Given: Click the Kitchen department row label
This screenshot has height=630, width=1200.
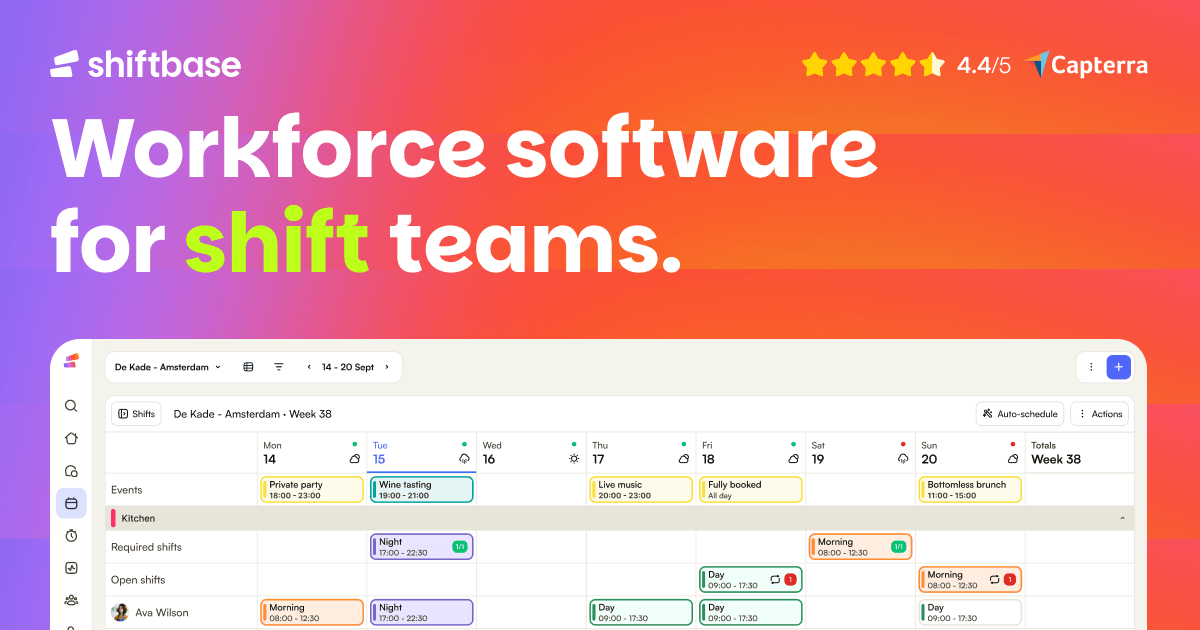Looking at the screenshot, I should tap(138, 518).
